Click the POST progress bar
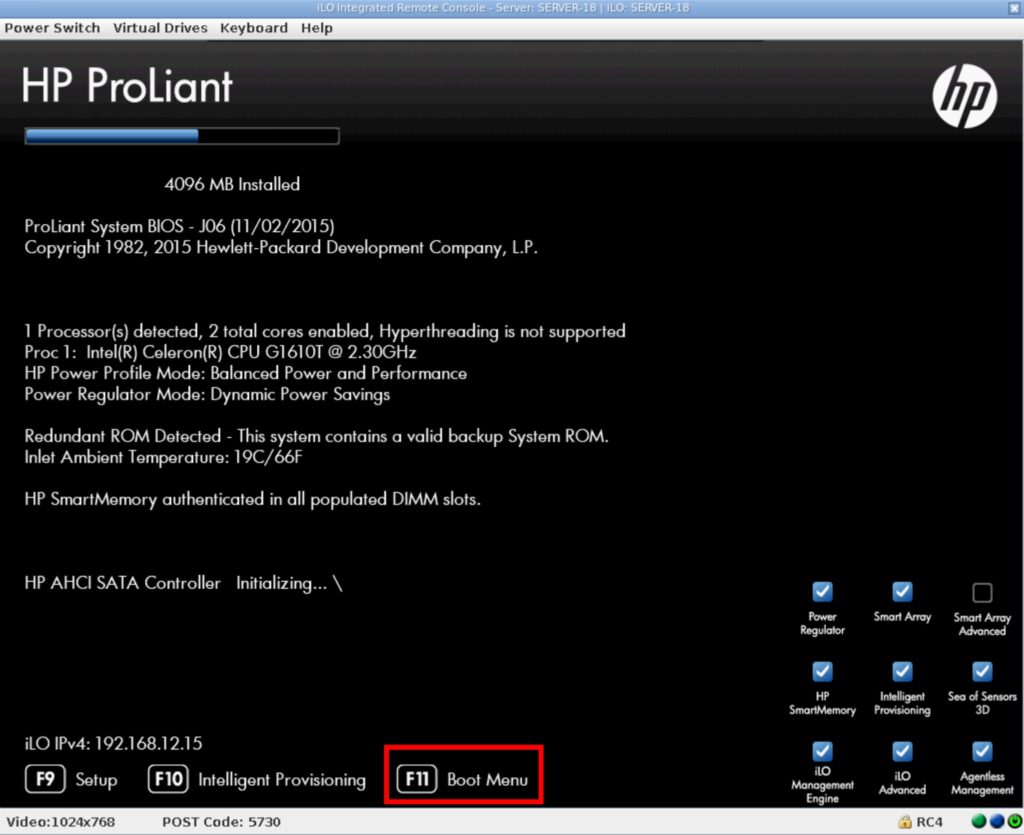The width and height of the screenshot is (1024, 835). (182, 136)
